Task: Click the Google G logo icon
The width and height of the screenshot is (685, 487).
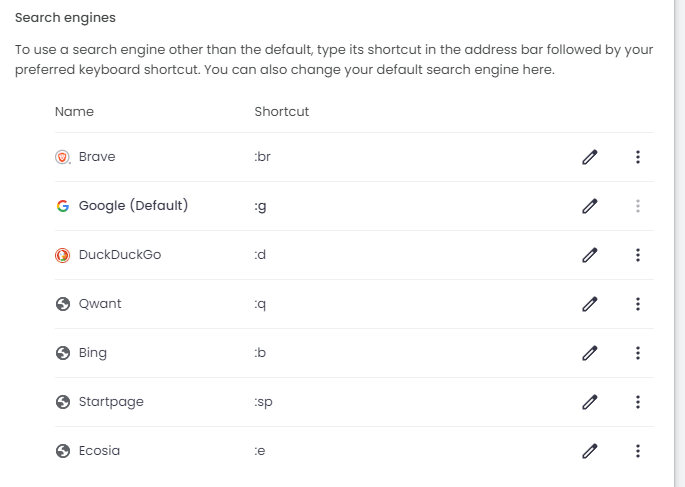Action: [x=63, y=206]
